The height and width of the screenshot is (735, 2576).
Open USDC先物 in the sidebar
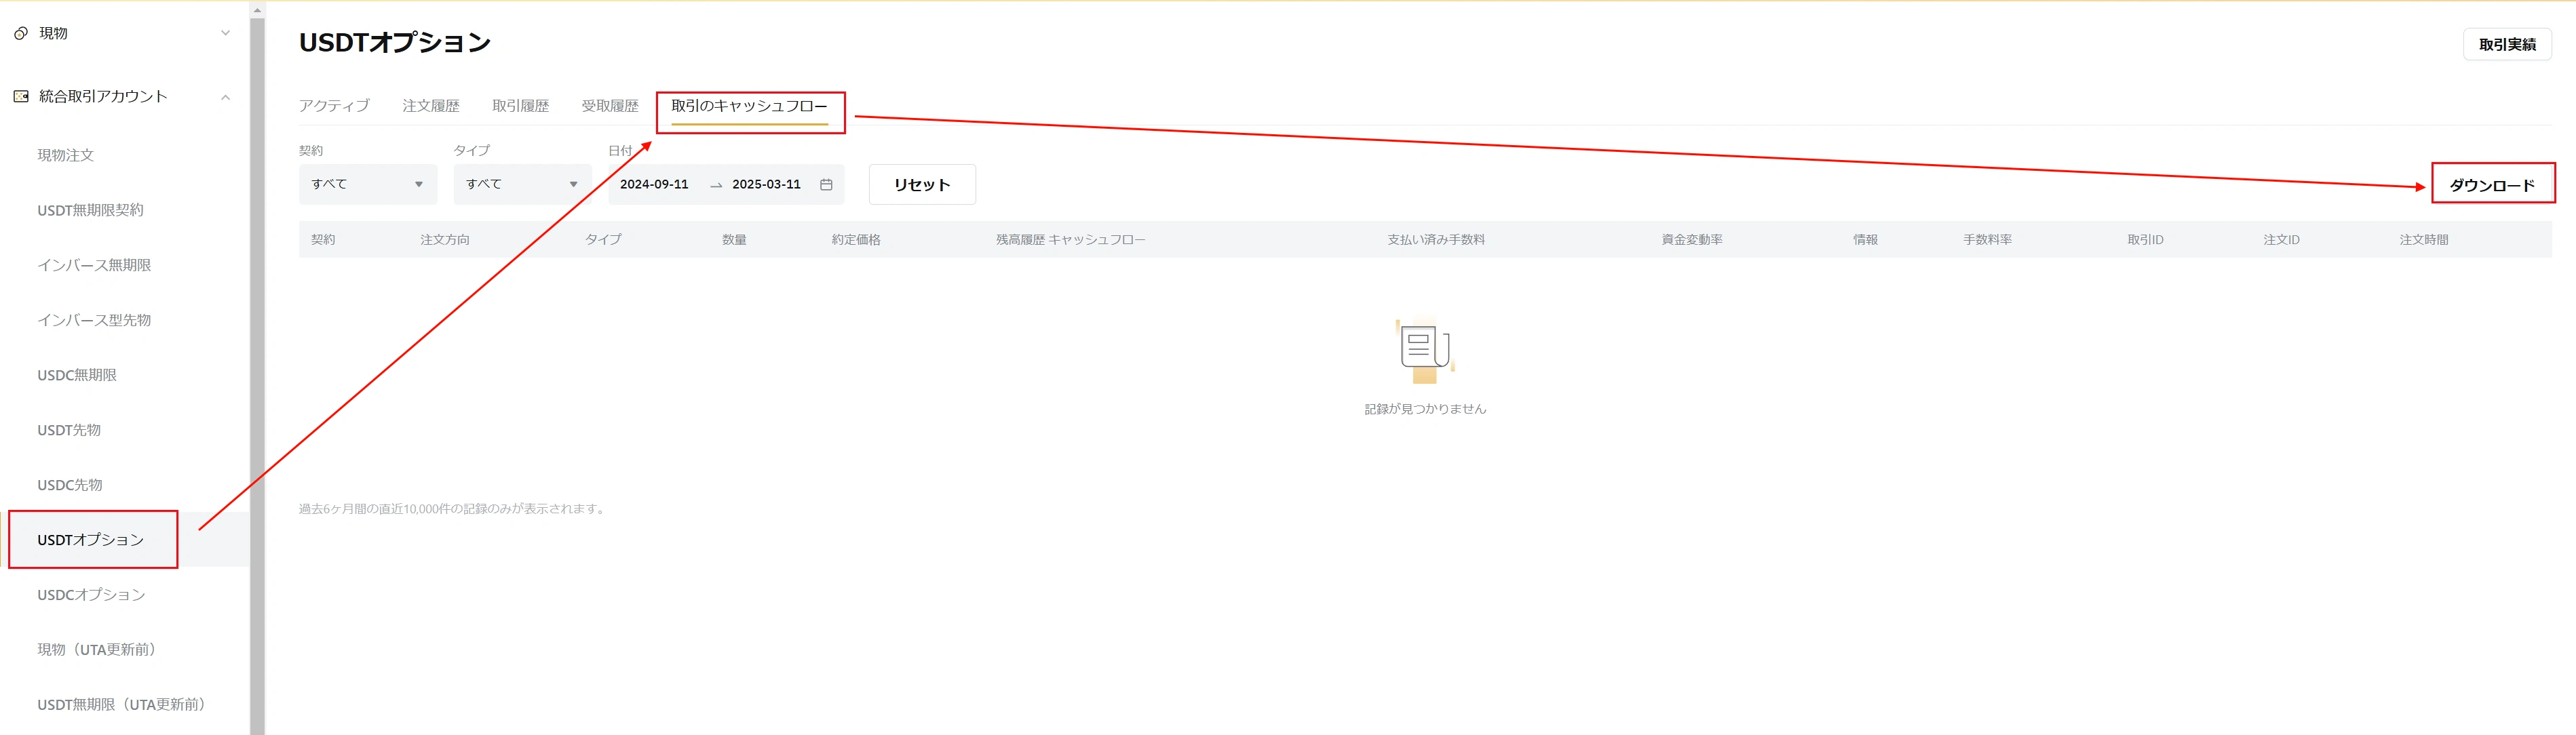70,485
